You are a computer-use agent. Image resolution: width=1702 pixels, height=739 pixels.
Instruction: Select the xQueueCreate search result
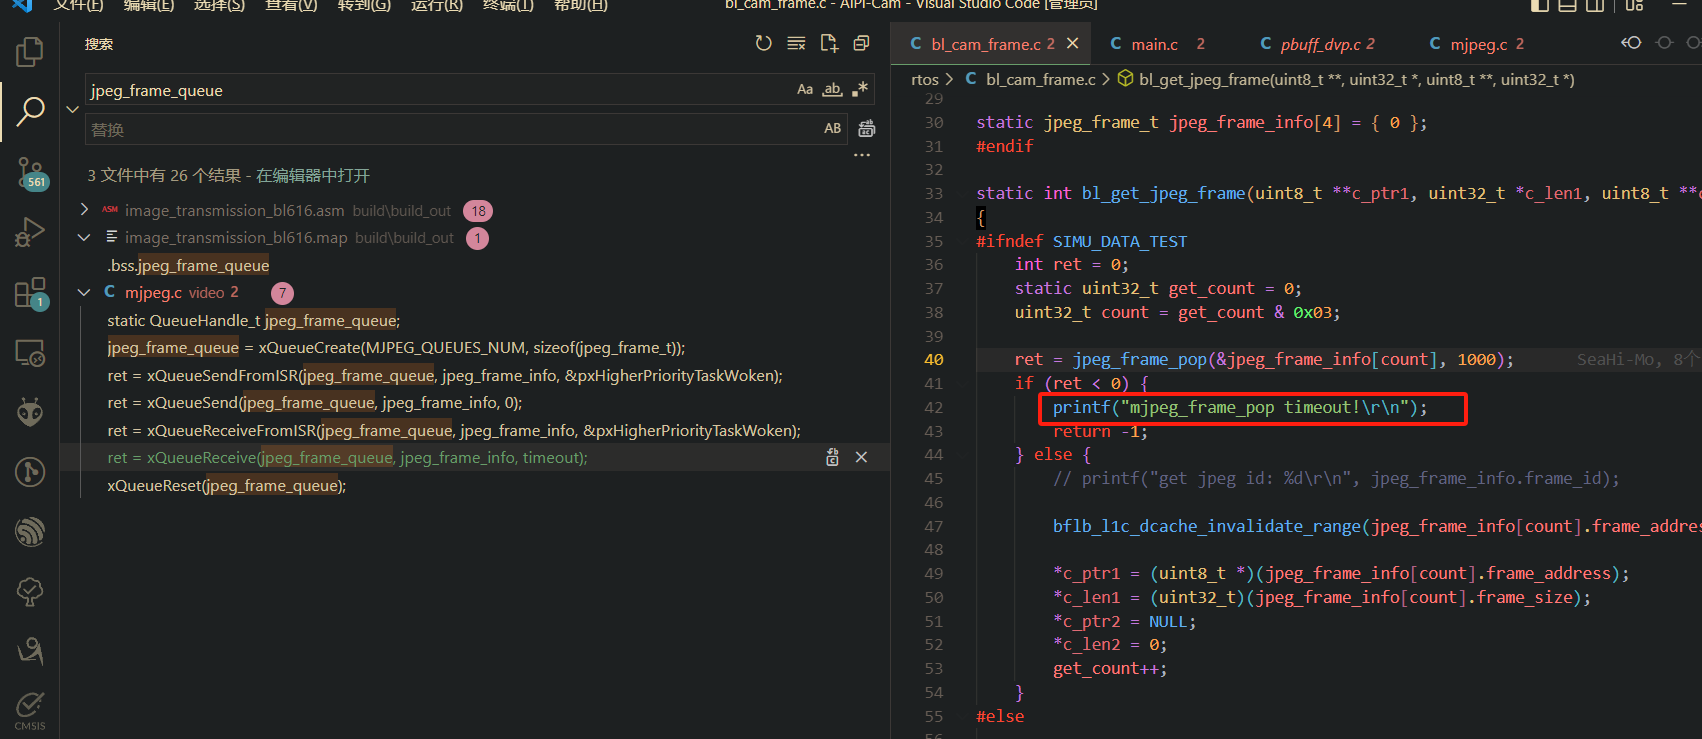pyautogui.click(x=396, y=347)
